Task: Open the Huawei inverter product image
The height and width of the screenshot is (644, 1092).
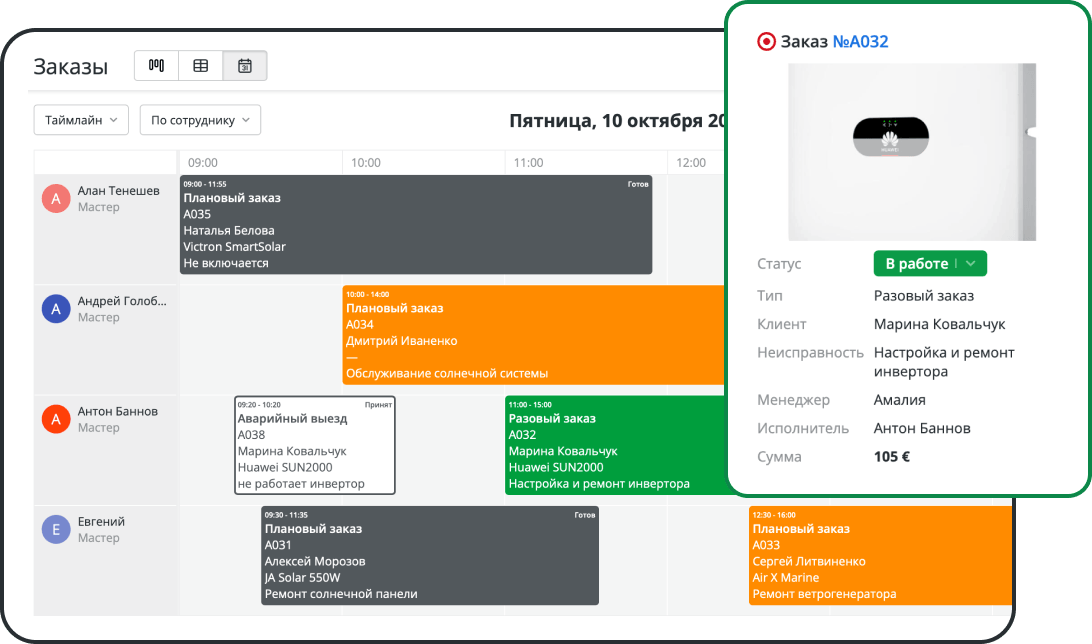Action: point(912,152)
